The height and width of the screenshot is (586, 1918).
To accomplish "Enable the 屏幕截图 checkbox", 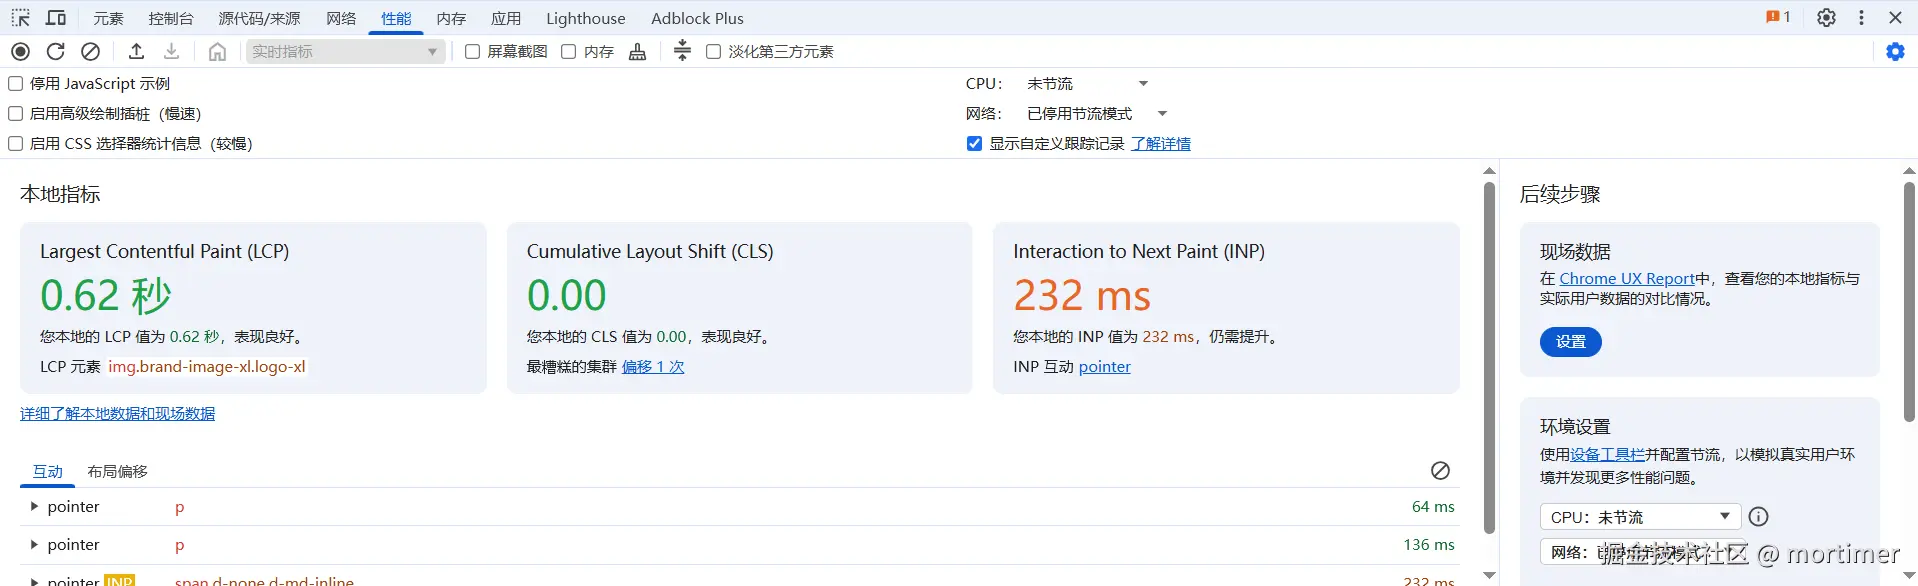I will click(473, 52).
